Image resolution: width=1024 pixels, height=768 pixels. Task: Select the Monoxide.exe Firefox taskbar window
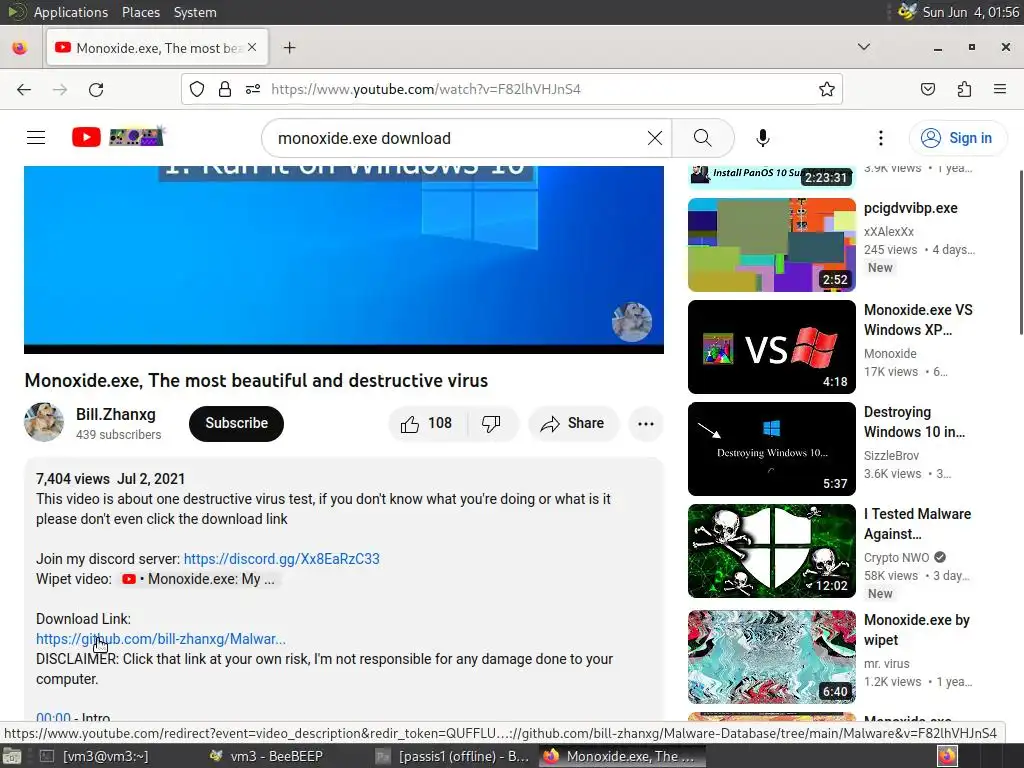[x=622, y=756]
